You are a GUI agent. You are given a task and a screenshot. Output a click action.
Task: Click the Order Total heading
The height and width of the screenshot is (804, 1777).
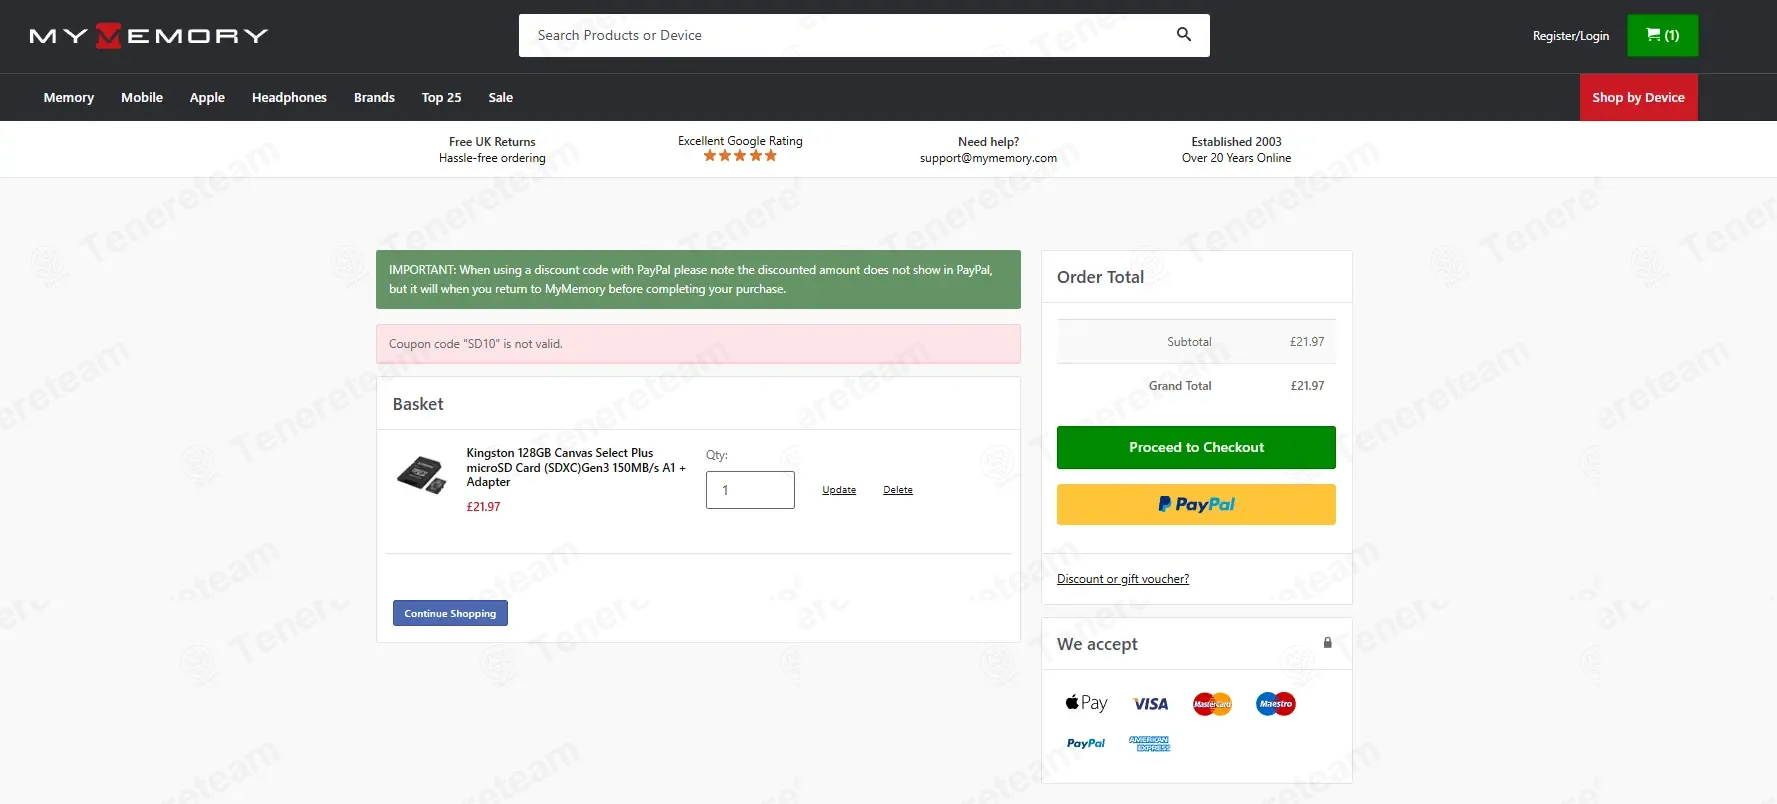tap(1100, 277)
